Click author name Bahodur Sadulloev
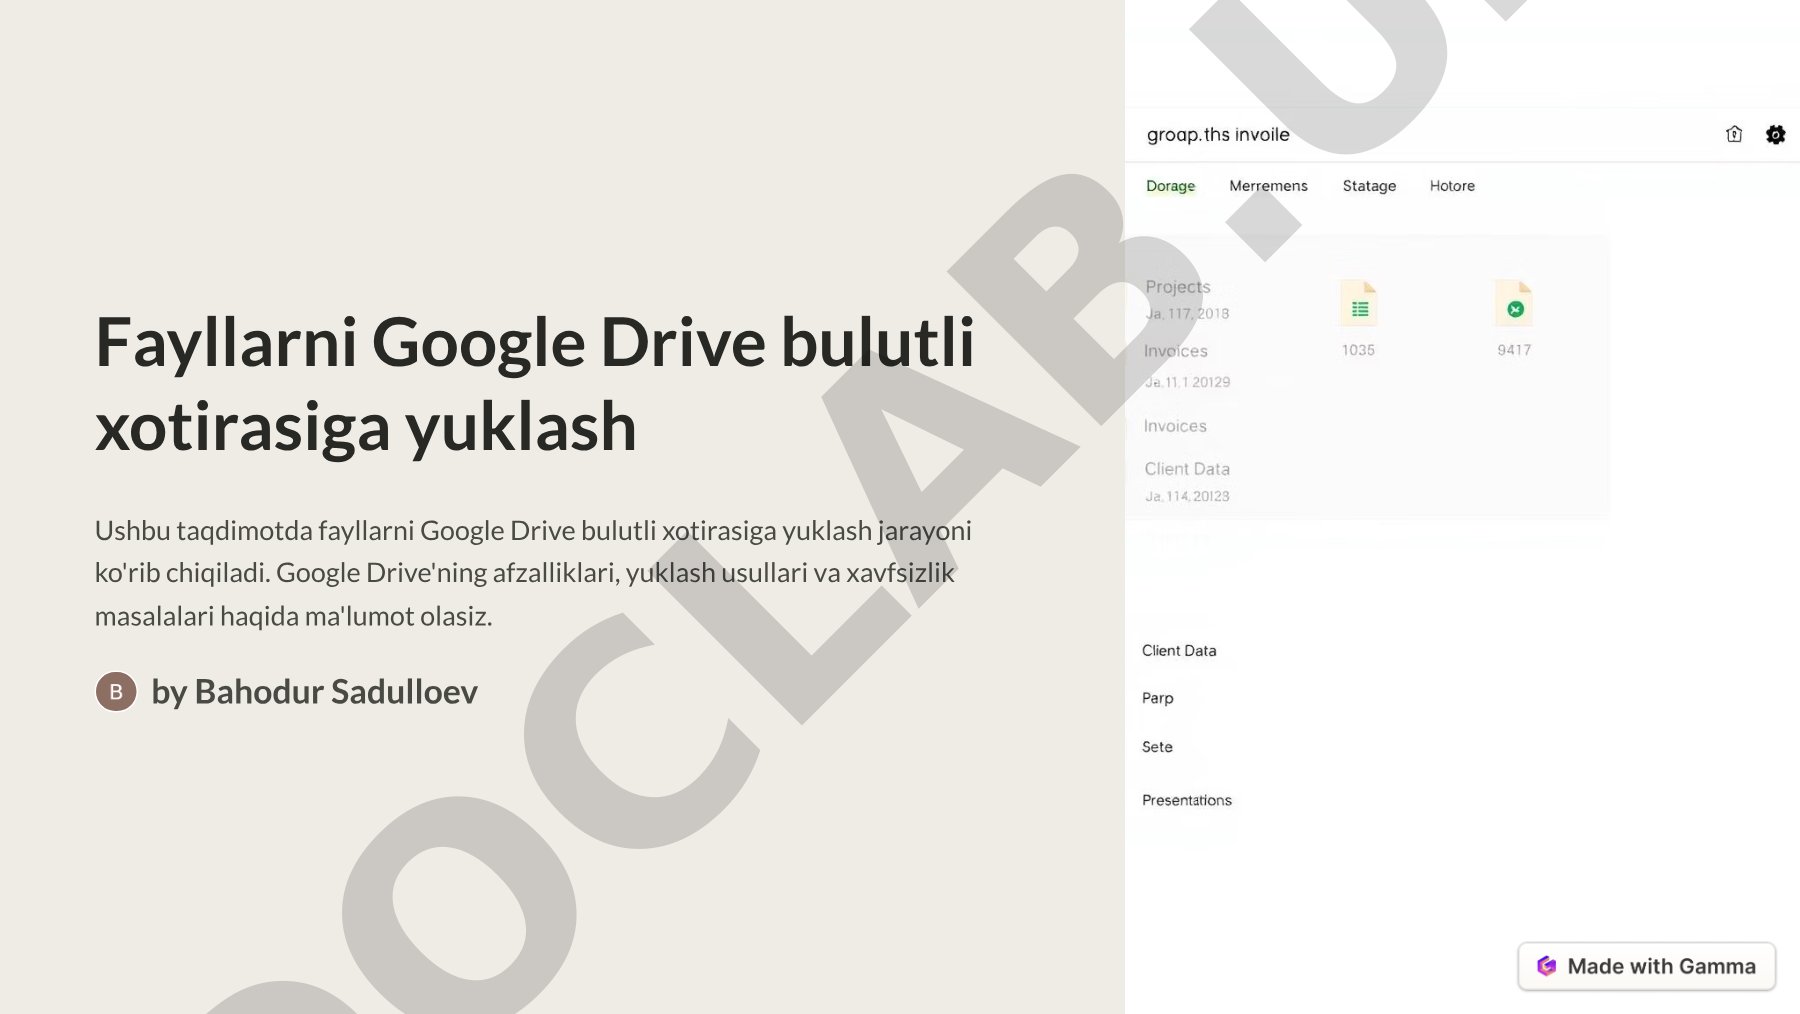The image size is (1800, 1014). pyautogui.click(x=336, y=691)
